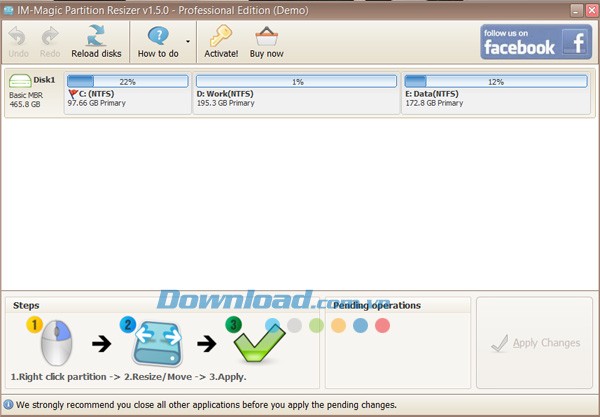Image resolution: width=600 pixels, height=417 pixels.
Task: Click the step 3 green checkmark icon
Action: [x=259, y=343]
